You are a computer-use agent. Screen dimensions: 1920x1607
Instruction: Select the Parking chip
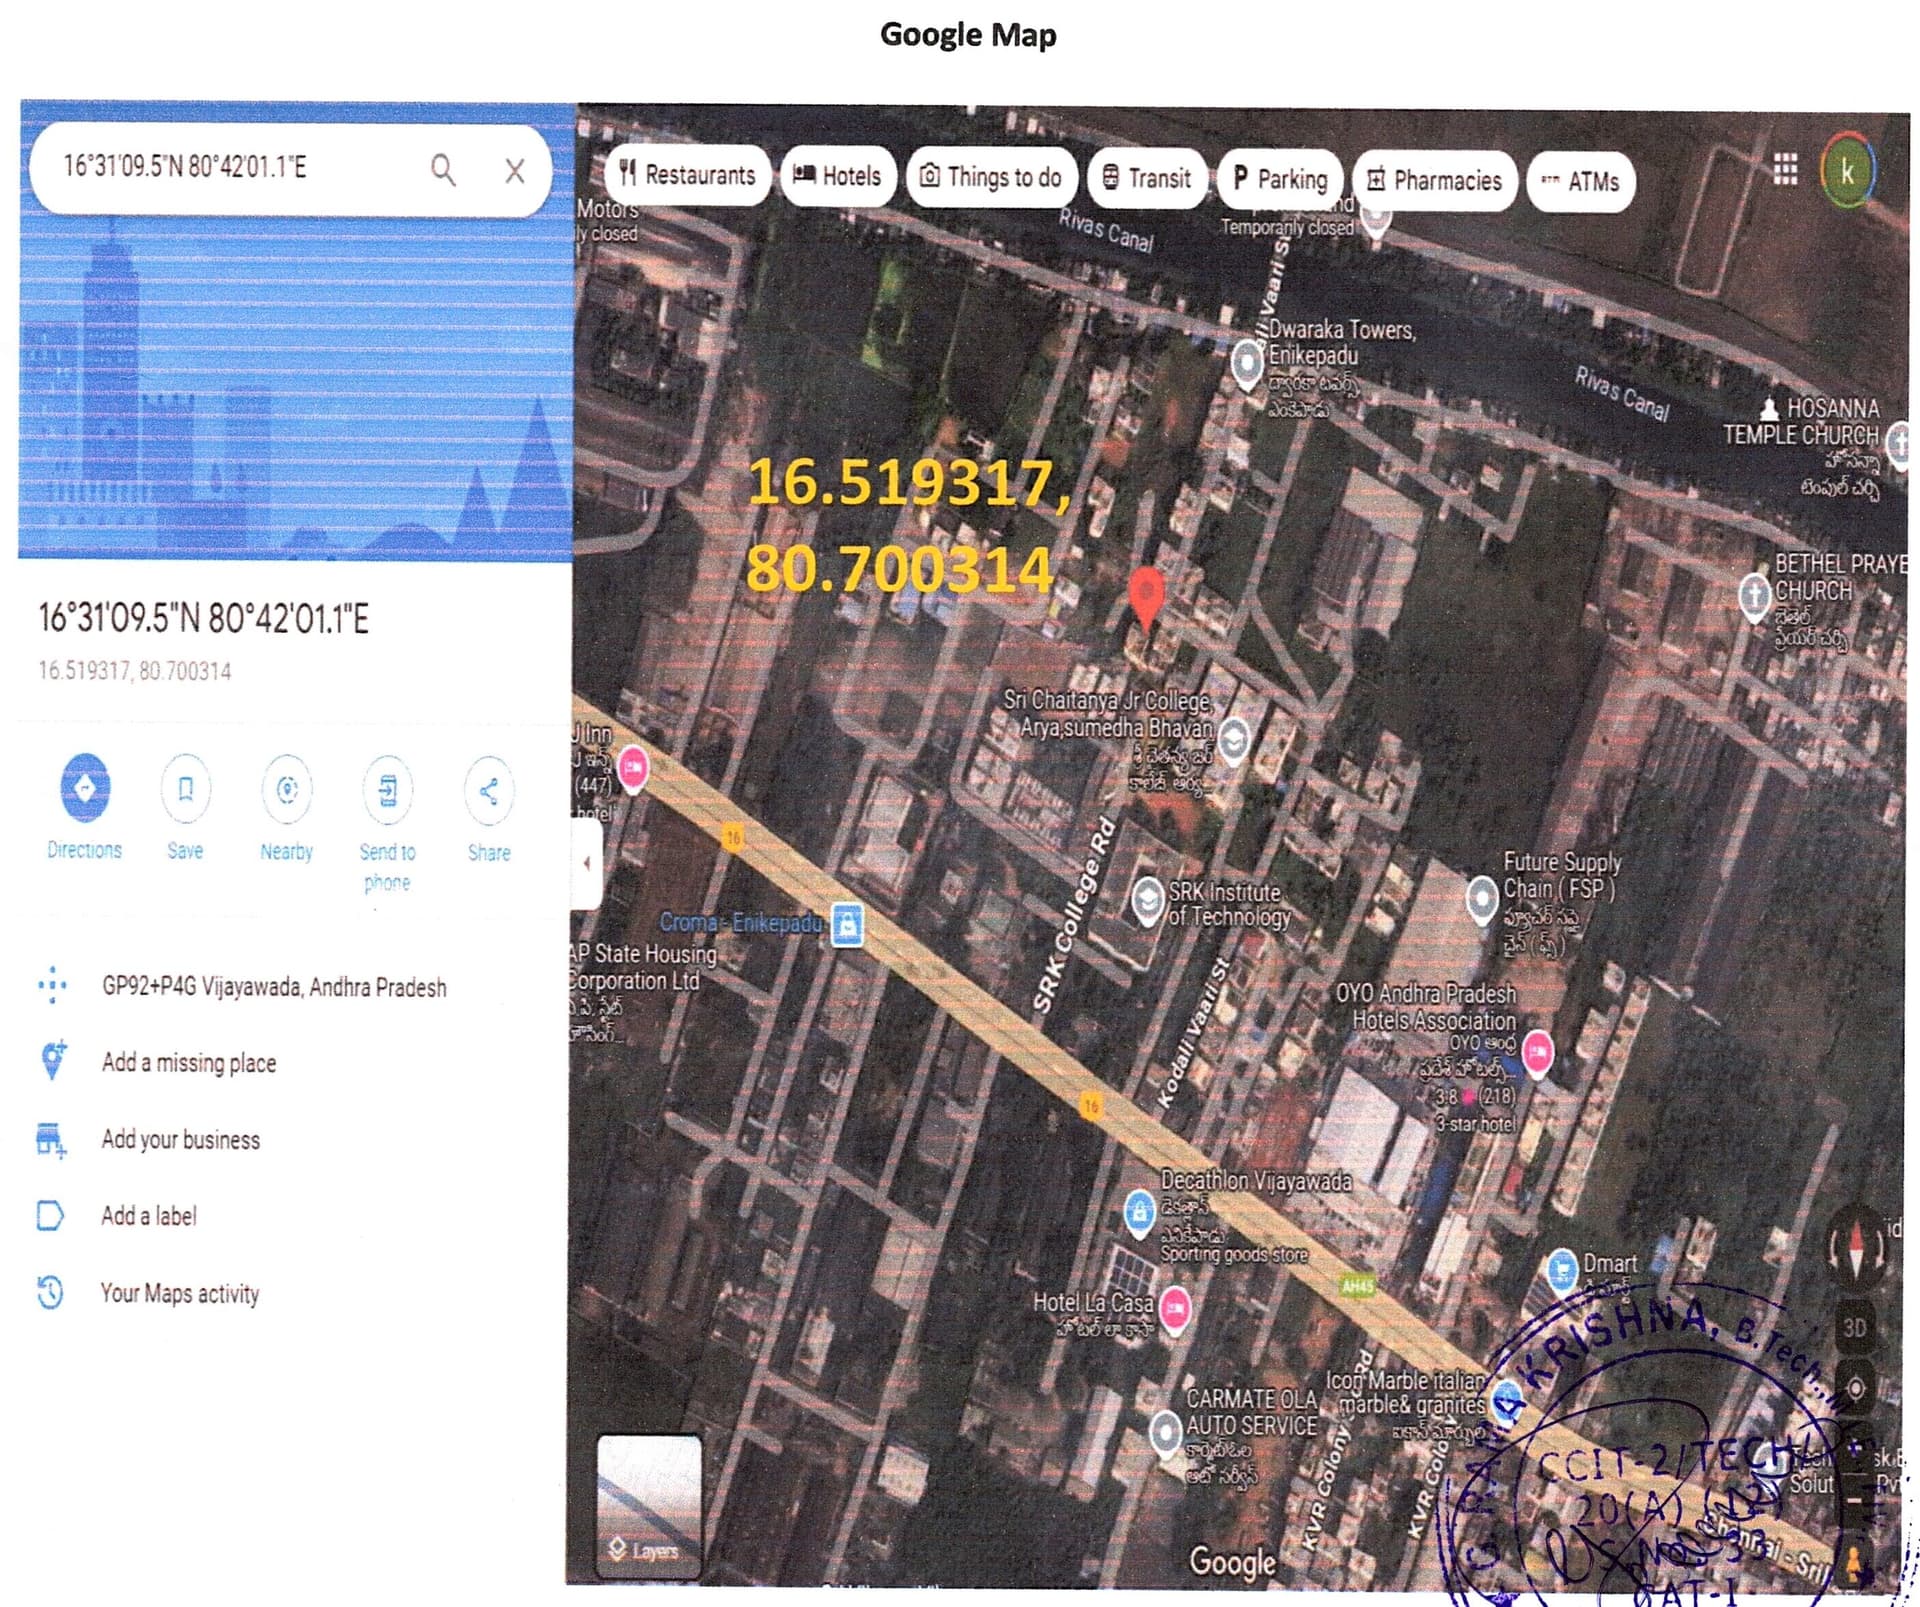1280,180
